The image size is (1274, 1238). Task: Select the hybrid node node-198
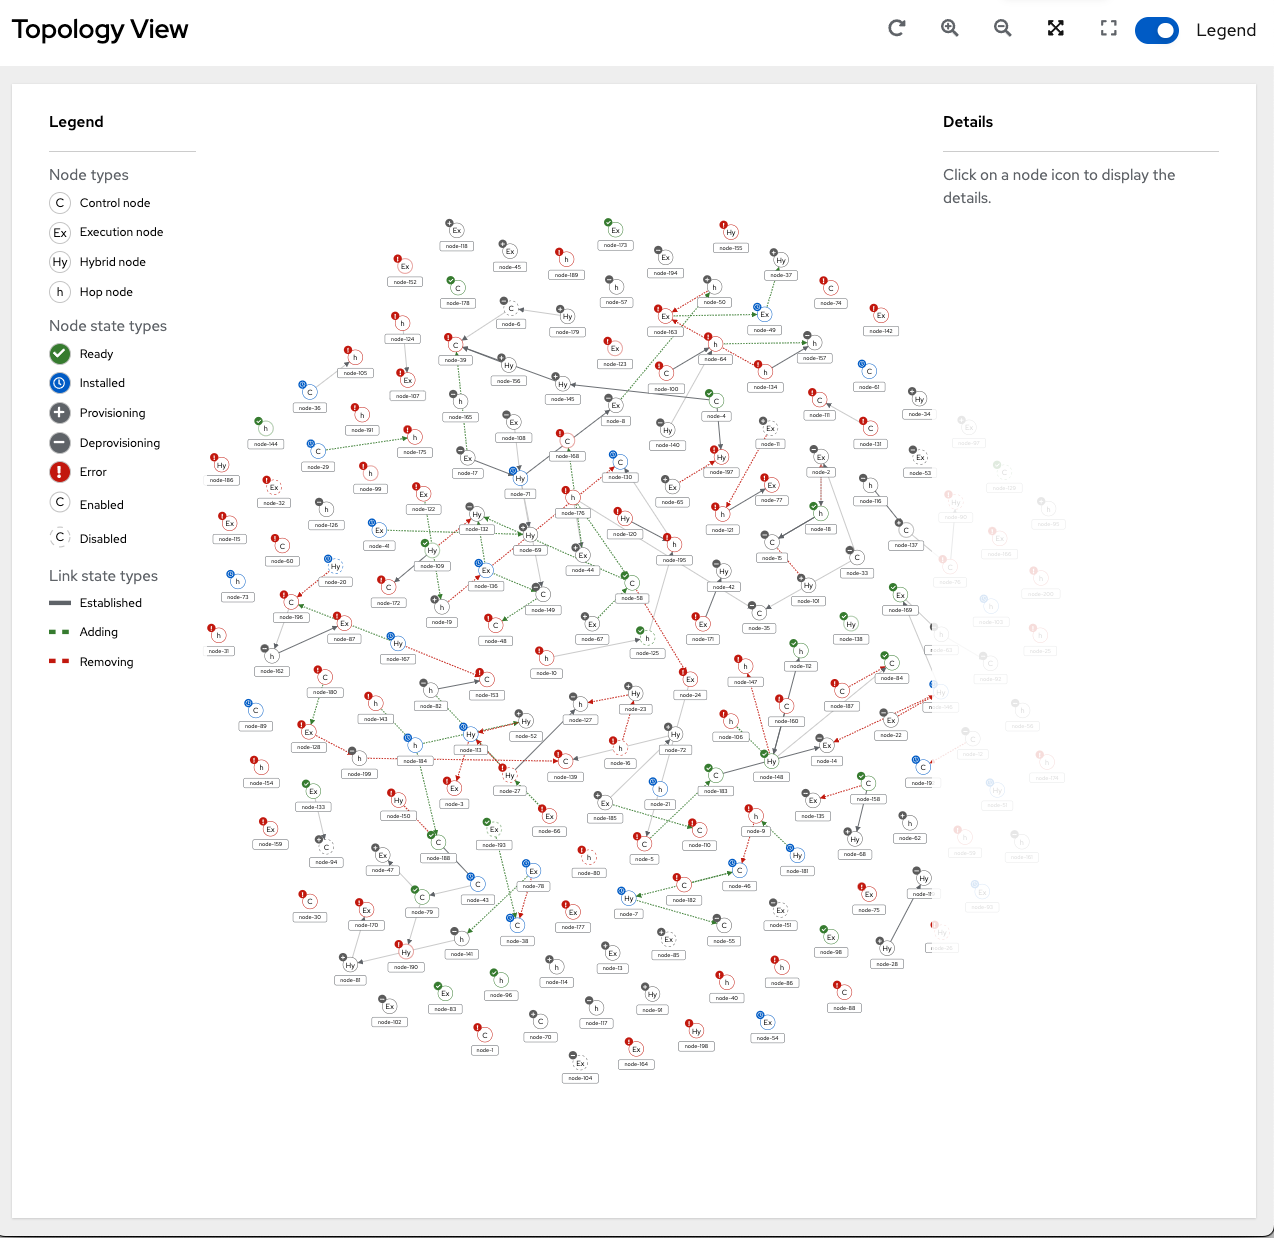[696, 1029]
